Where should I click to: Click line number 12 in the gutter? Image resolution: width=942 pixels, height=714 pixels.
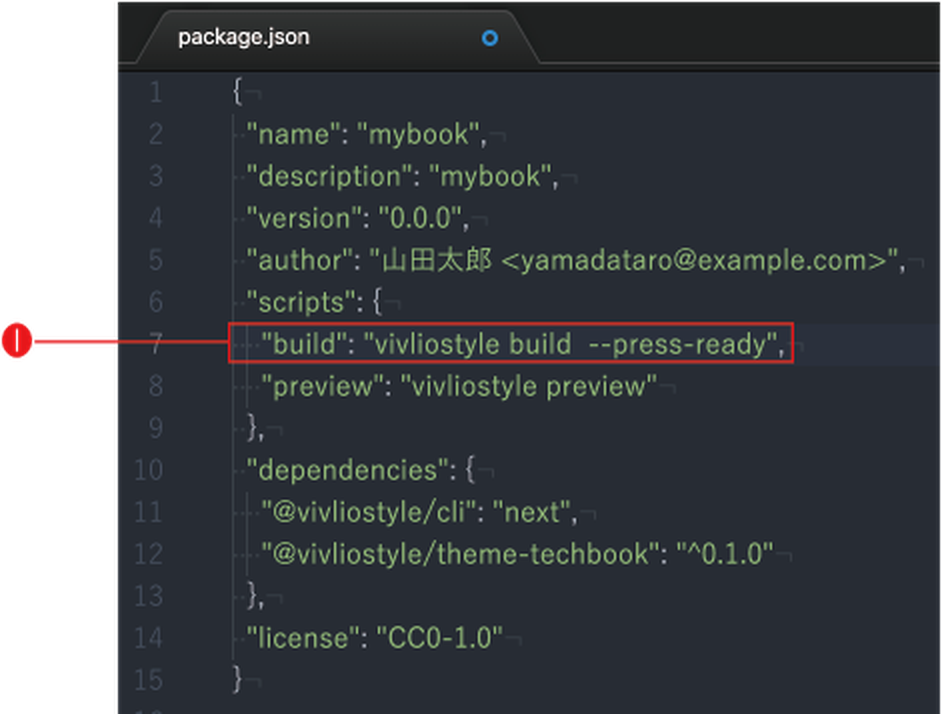click(x=148, y=554)
